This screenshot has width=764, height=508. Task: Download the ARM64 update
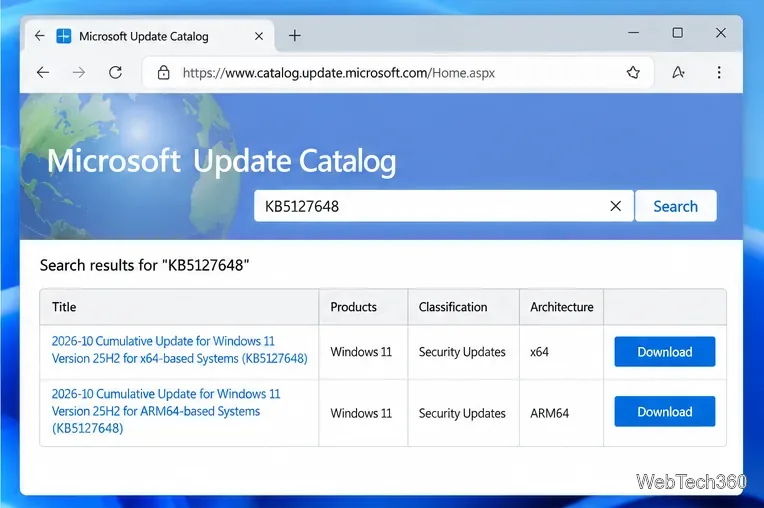665,412
